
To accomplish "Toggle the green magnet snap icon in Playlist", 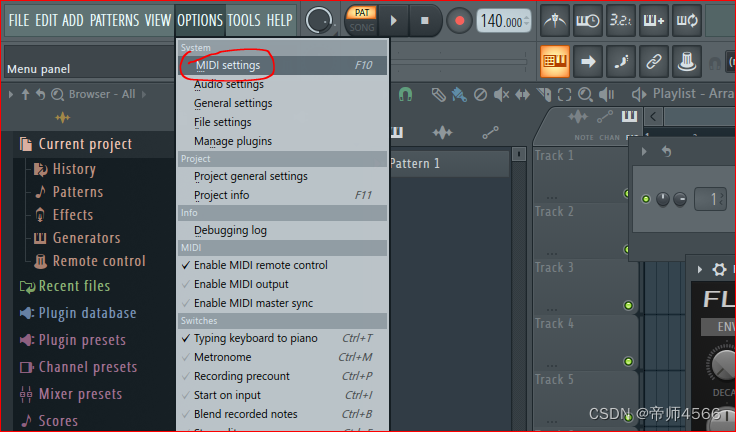I will [x=405, y=94].
